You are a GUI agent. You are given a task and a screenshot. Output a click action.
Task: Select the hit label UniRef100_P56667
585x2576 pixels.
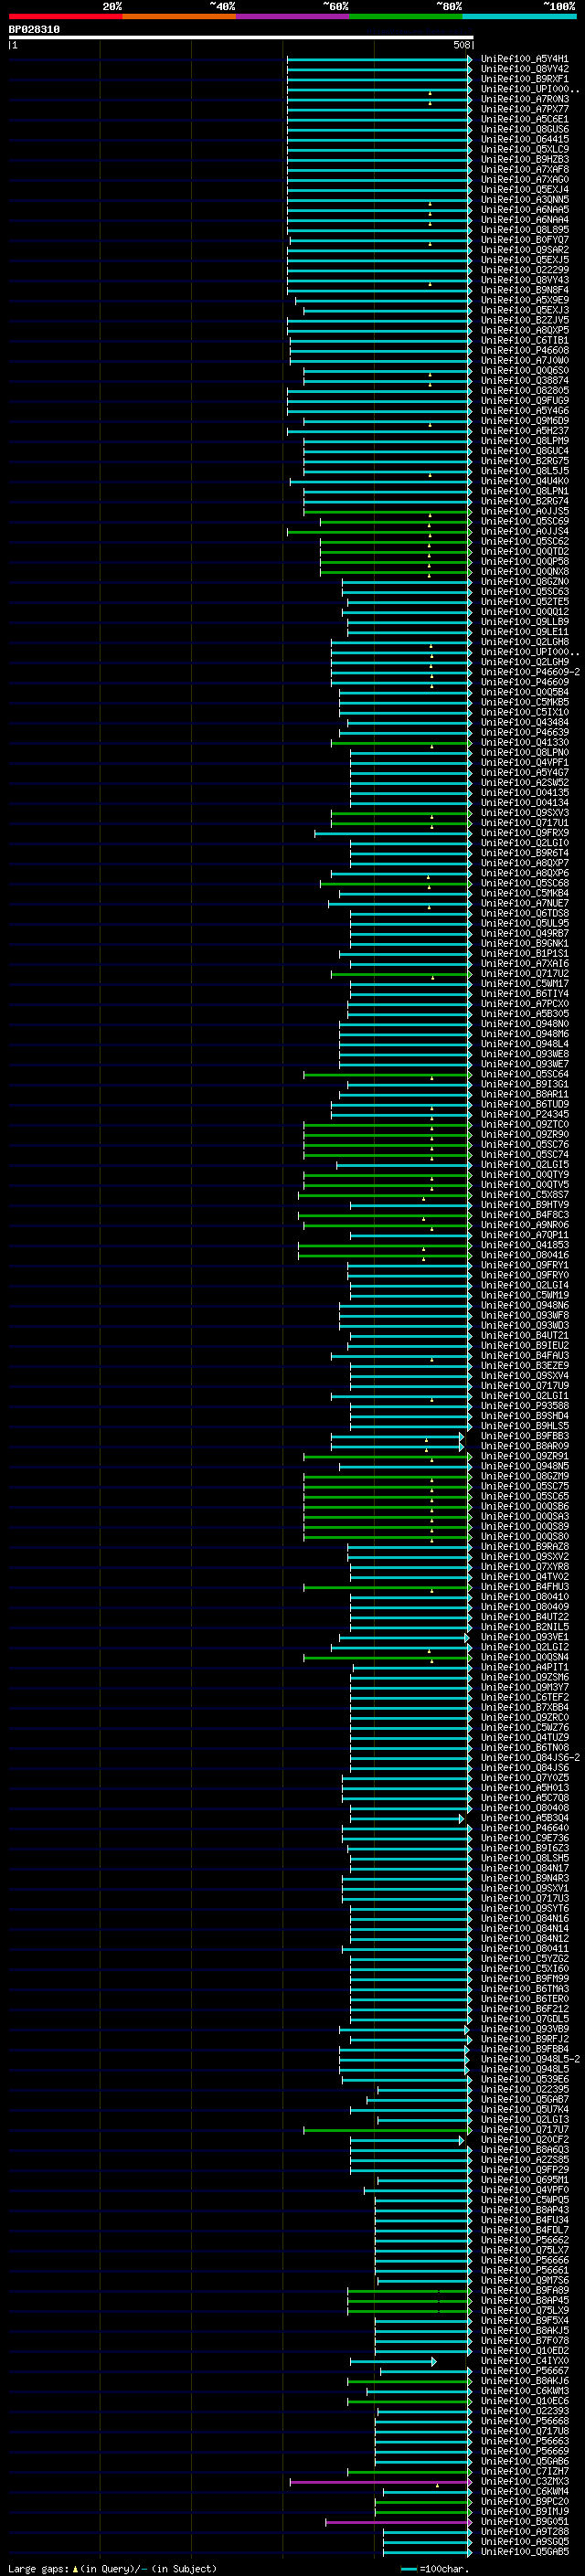(524, 2370)
